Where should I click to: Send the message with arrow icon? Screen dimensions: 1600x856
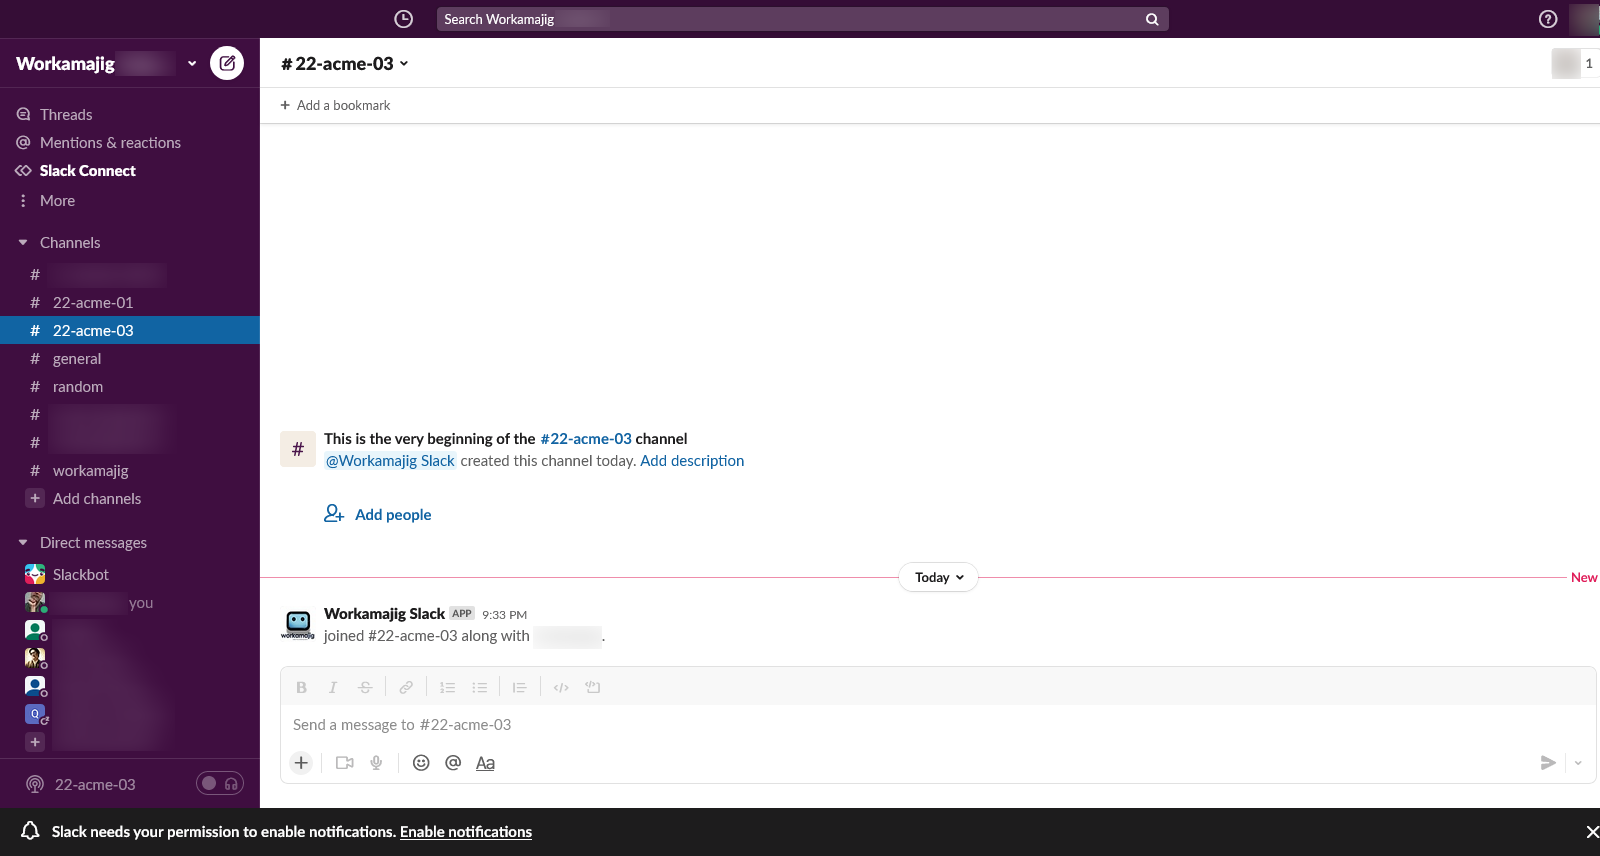point(1548,763)
